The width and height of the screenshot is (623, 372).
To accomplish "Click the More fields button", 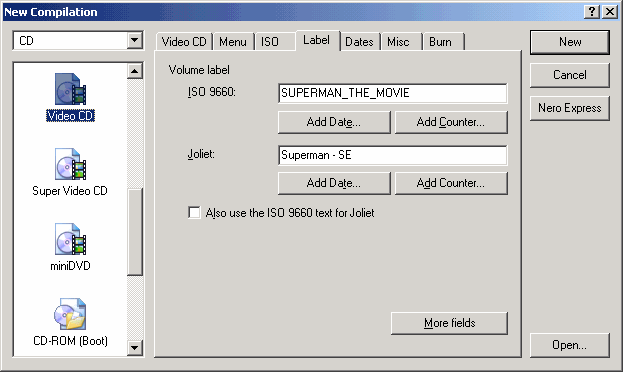I will click(449, 323).
